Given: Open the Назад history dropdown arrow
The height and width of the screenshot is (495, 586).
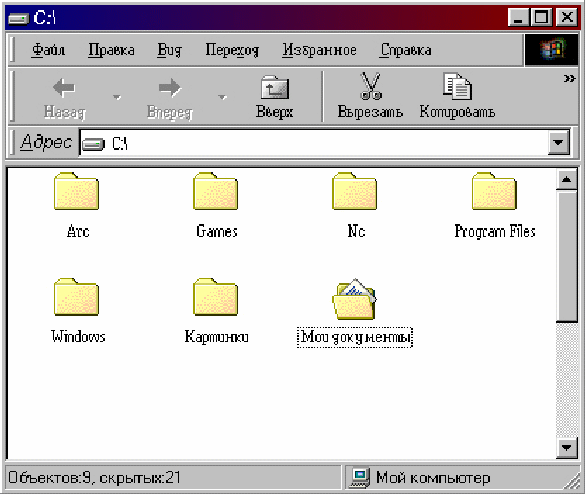Looking at the screenshot, I should (x=117, y=97).
